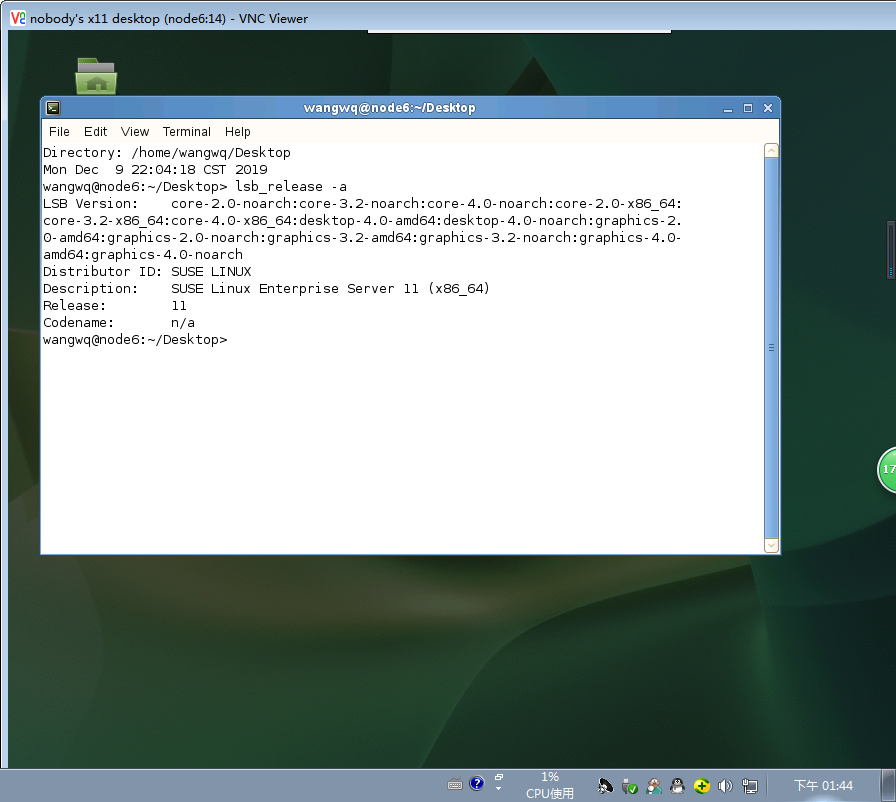Click the Directory: /home/wangwq/Desktop line
This screenshot has height=802, width=896.
[x=167, y=153]
